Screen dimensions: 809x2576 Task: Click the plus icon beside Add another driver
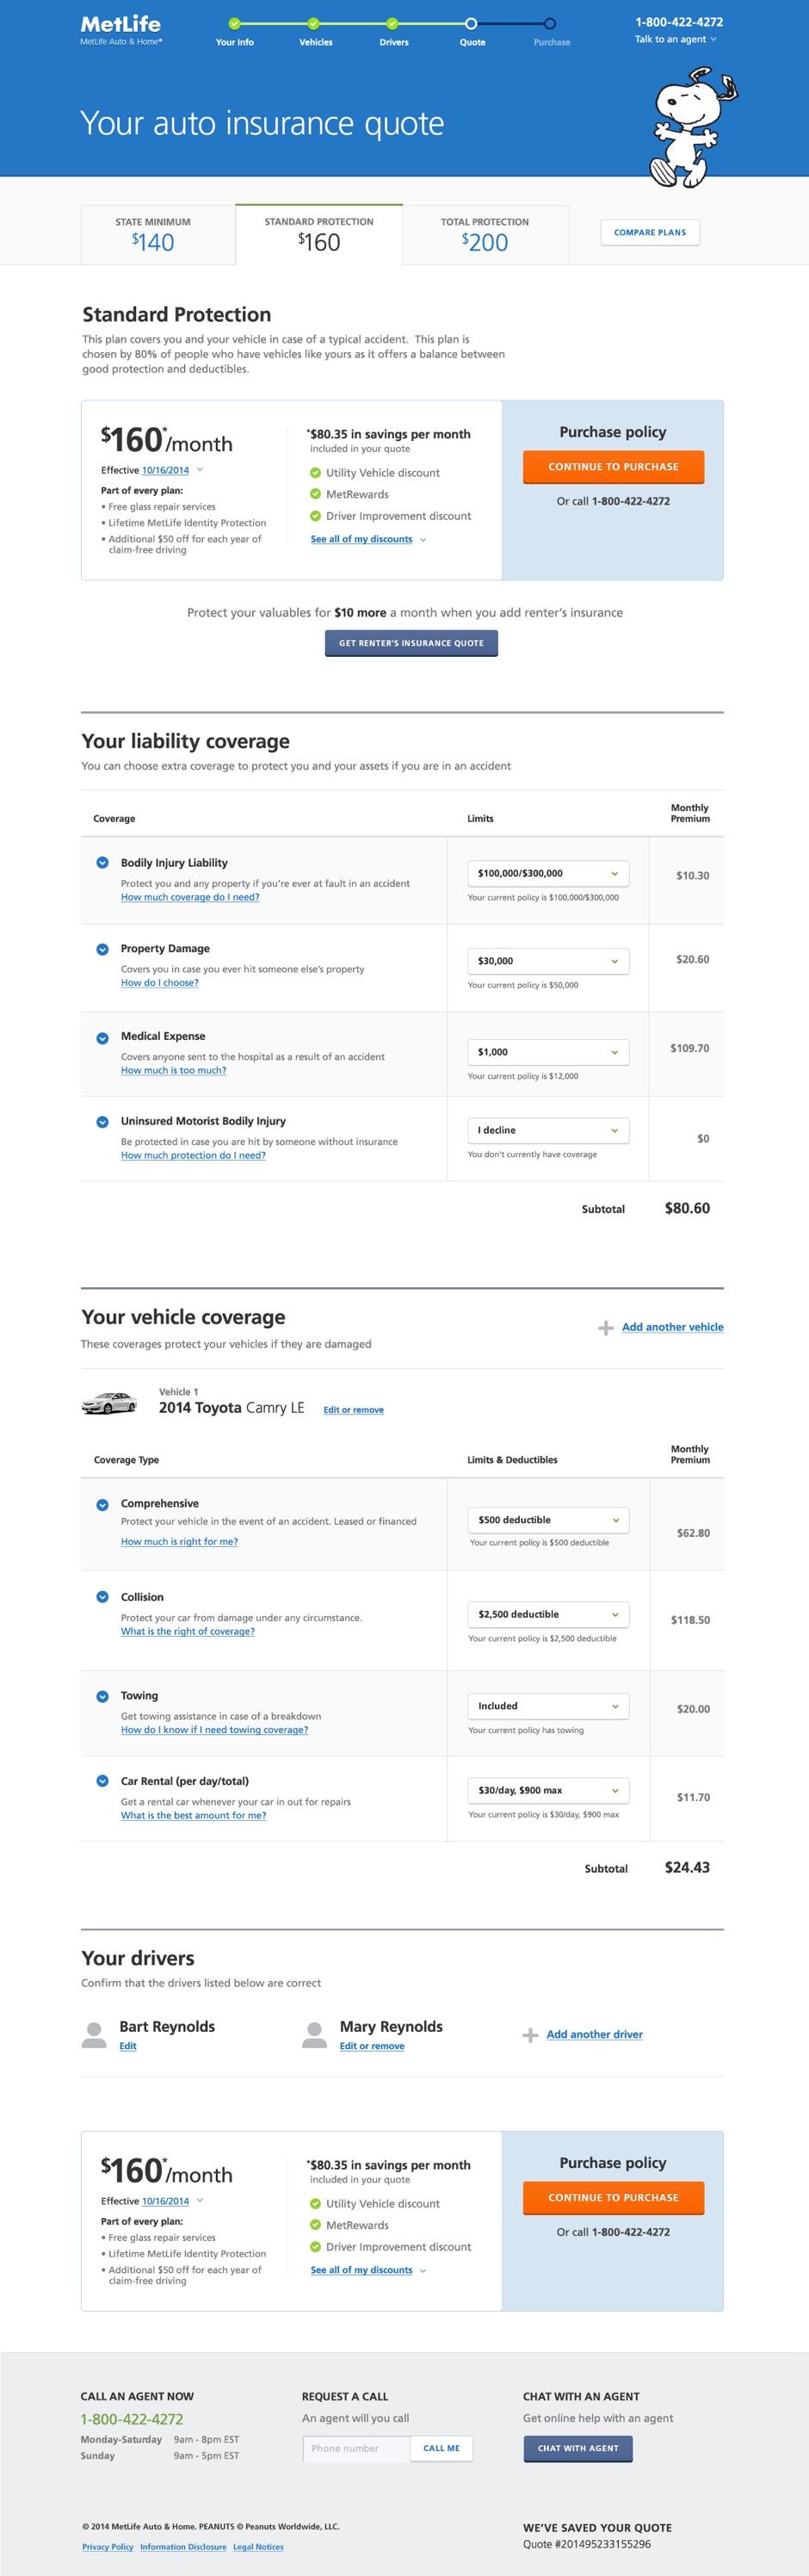tap(530, 2035)
